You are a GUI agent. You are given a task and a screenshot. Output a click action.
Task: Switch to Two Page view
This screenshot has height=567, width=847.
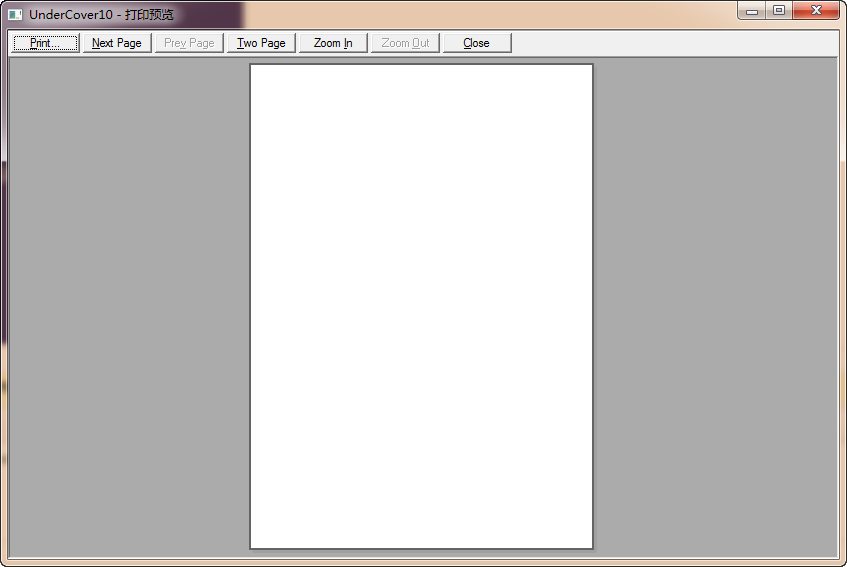[261, 43]
